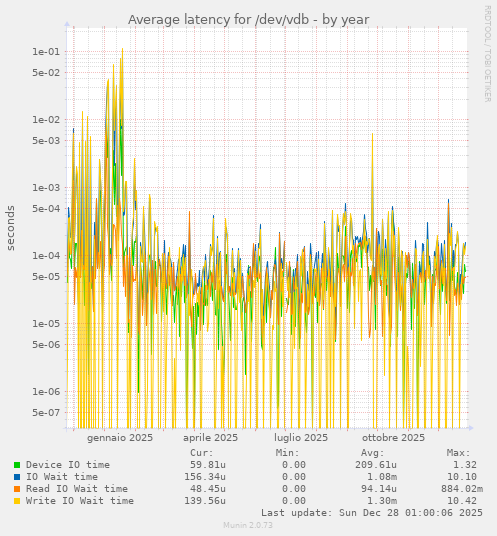The image size is (497, 536).
Task: Click the 'IO Wait time' legend label
Action: pyautogui.click(x=62, y=477)
